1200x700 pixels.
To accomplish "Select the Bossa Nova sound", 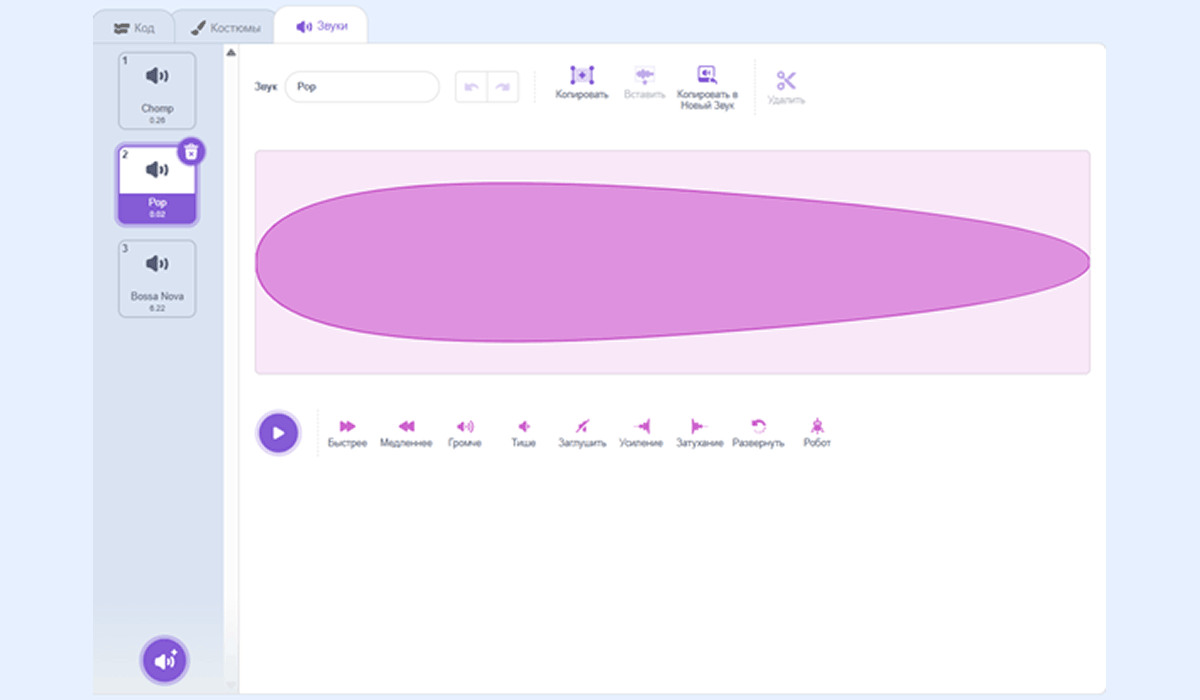I will [x=157, y=278].
